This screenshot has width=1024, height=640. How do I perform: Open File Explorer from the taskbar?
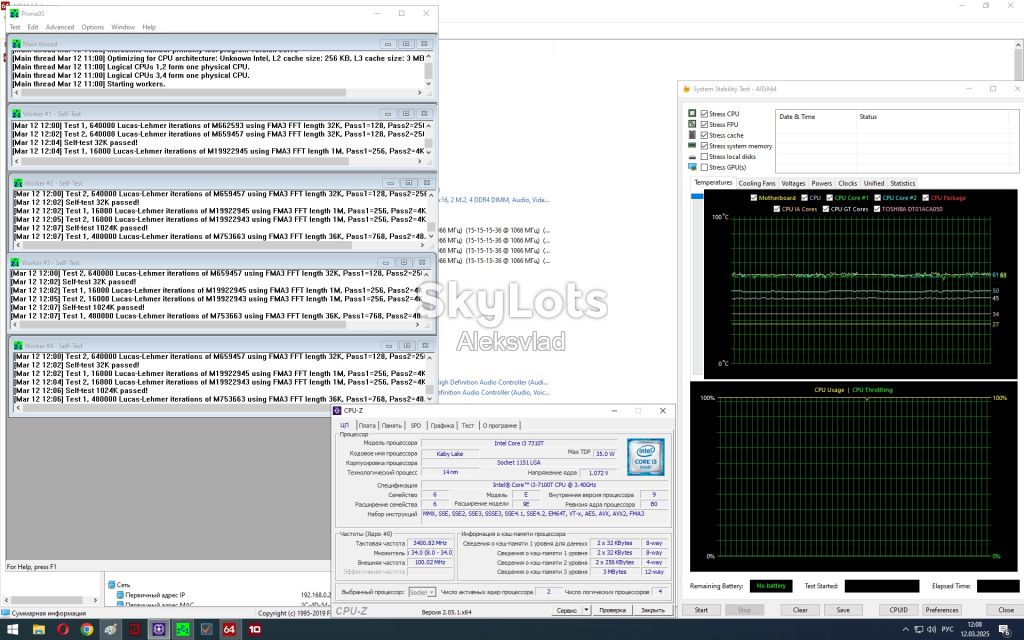(39, 630)
